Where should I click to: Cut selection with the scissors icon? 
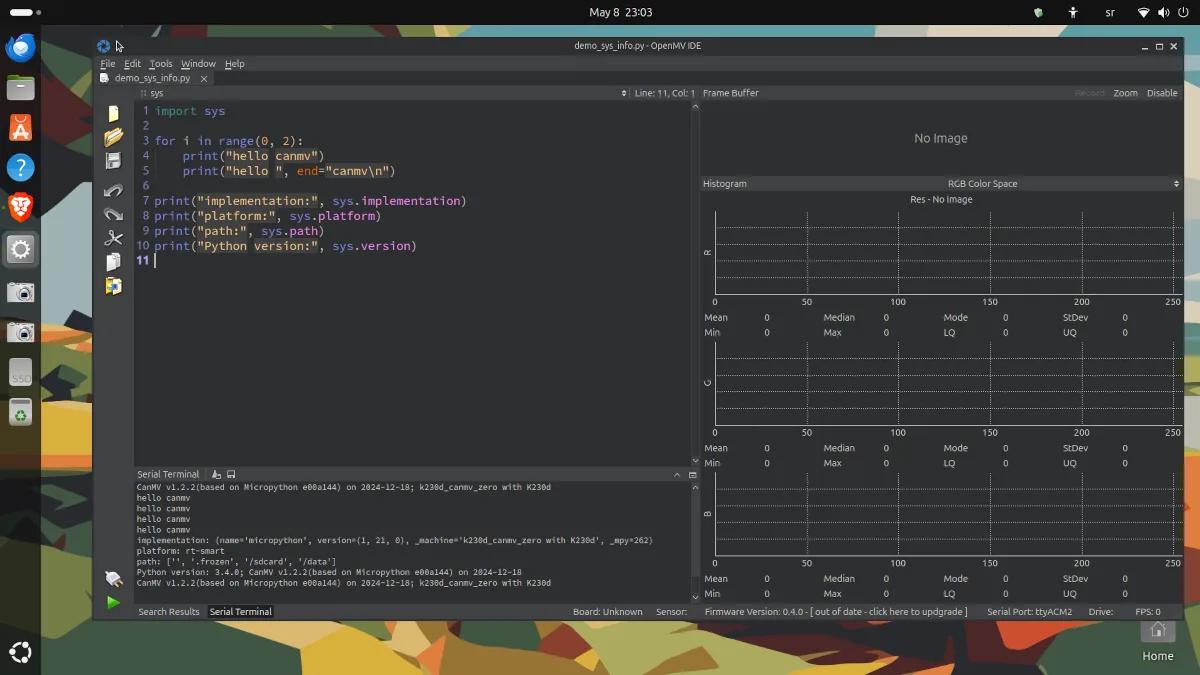(x=114, y=238)
